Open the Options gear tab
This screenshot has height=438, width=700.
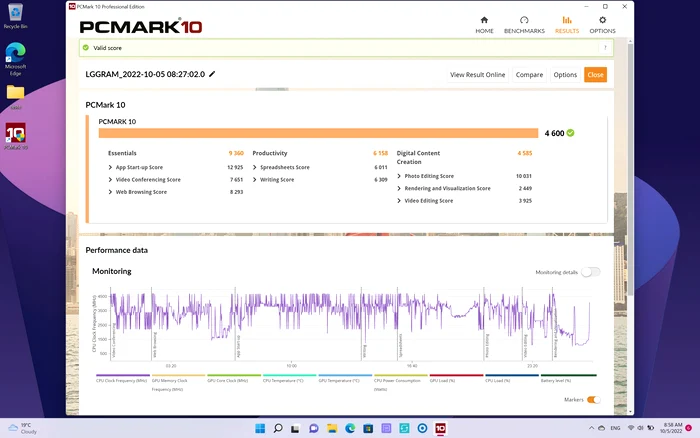tap(602, 25)
